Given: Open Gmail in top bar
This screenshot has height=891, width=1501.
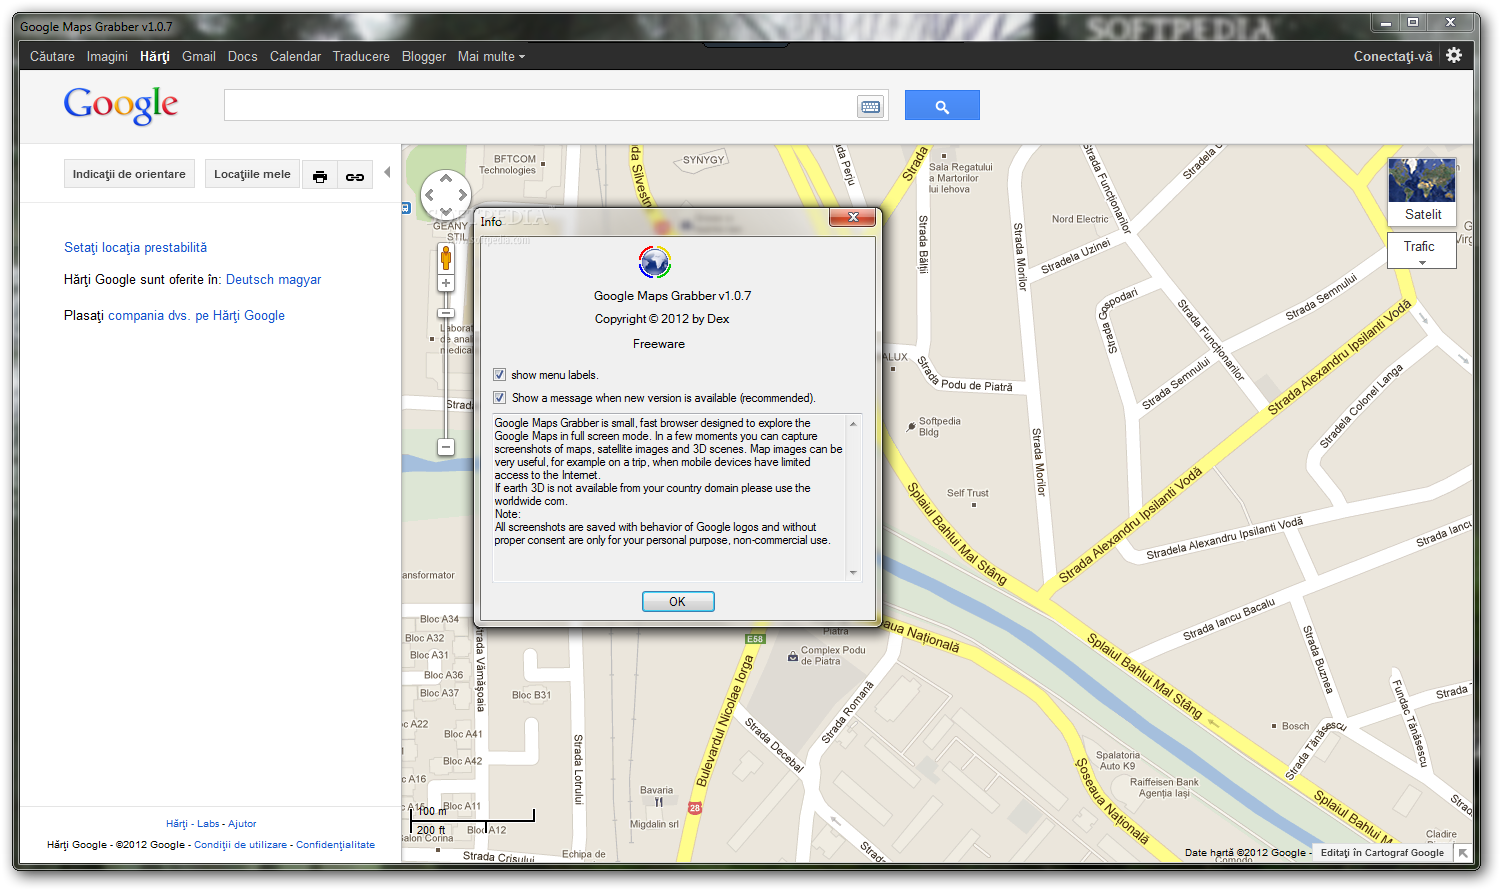Looking at the screenshot, I should pyautogui.click(x=199, y=56).
